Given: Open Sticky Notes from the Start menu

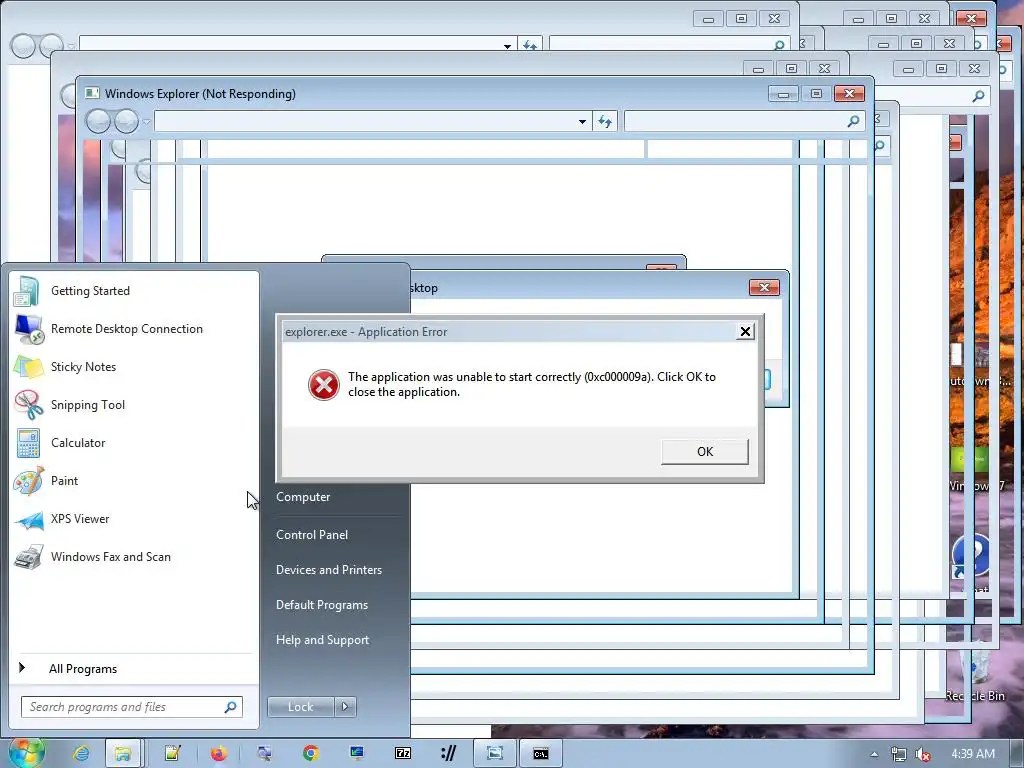Looking at the screenshot, I should point(134,366).
